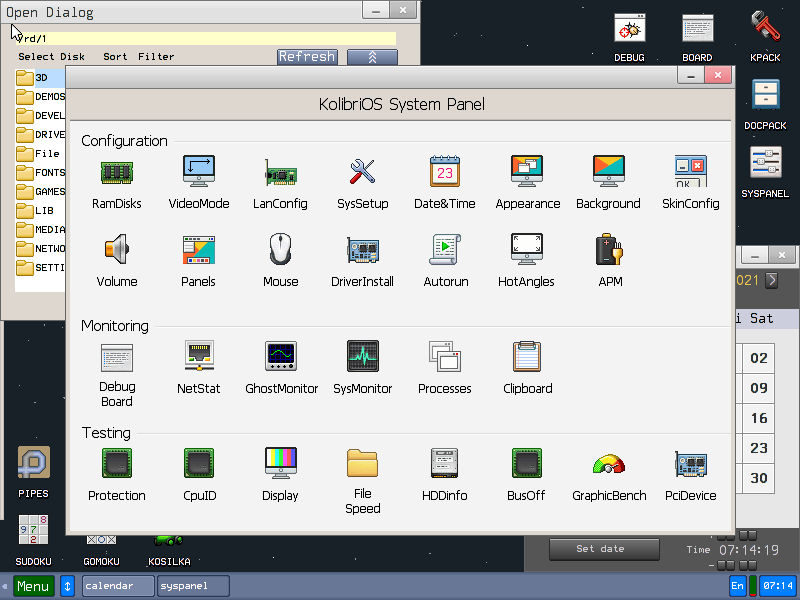Open Sort menu in Open Dialog
The width and height of the screenshot is (800, 600).
[115, 57]
